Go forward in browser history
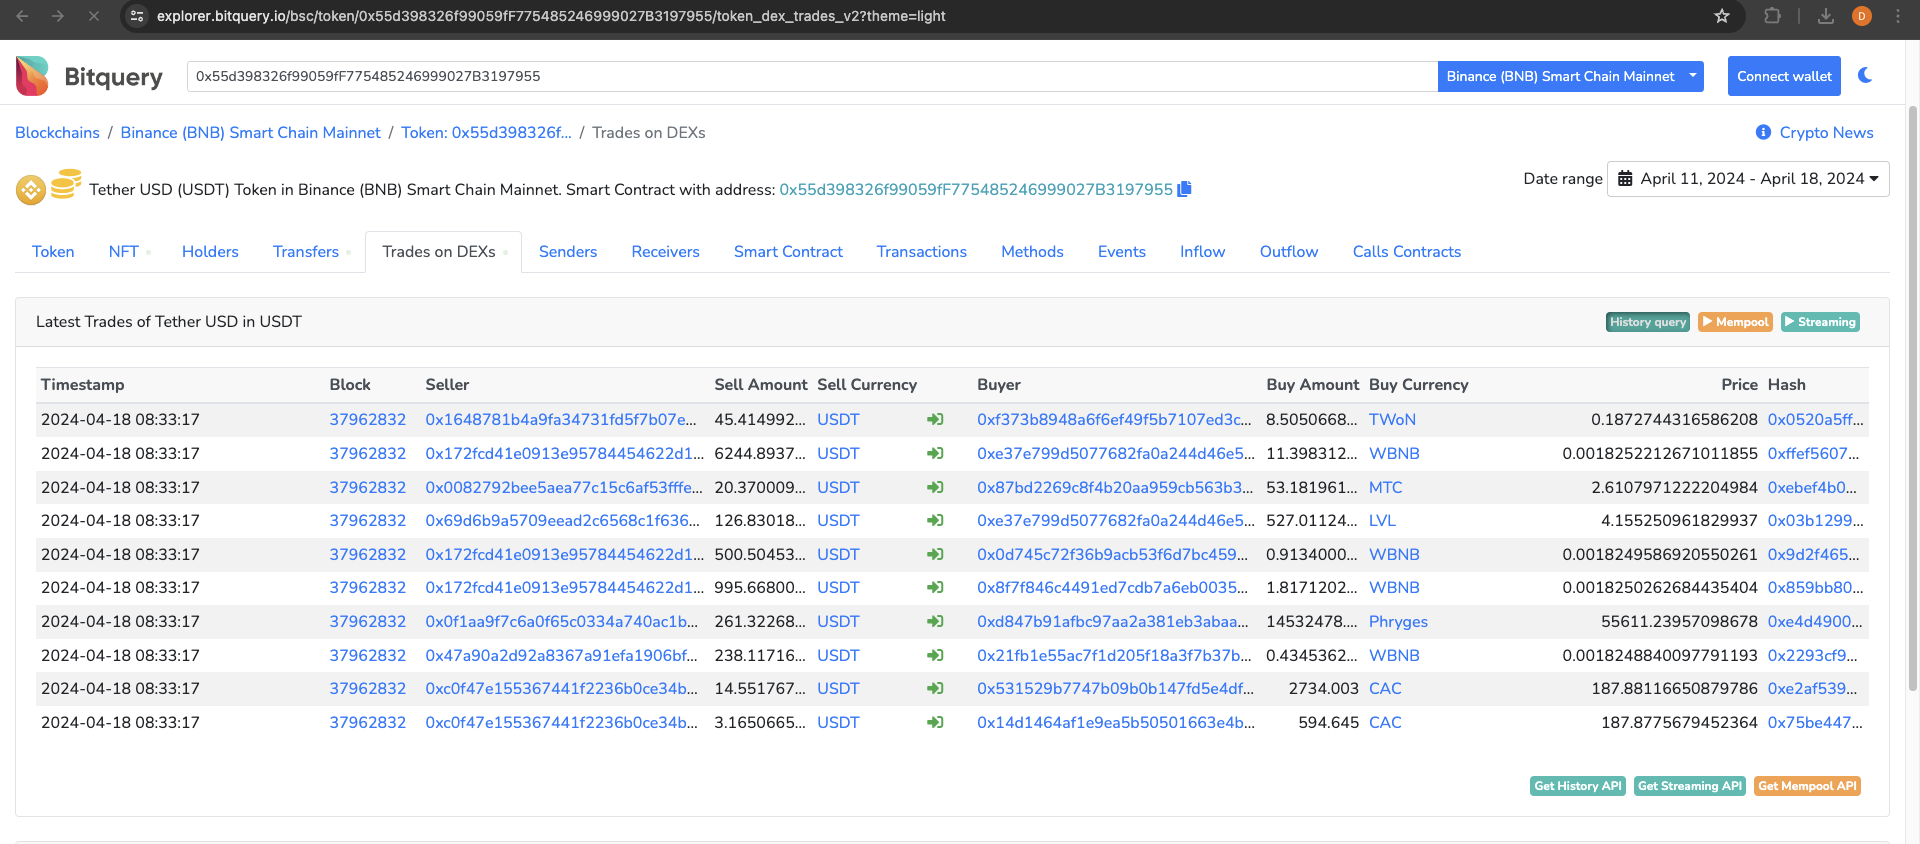 58,16
